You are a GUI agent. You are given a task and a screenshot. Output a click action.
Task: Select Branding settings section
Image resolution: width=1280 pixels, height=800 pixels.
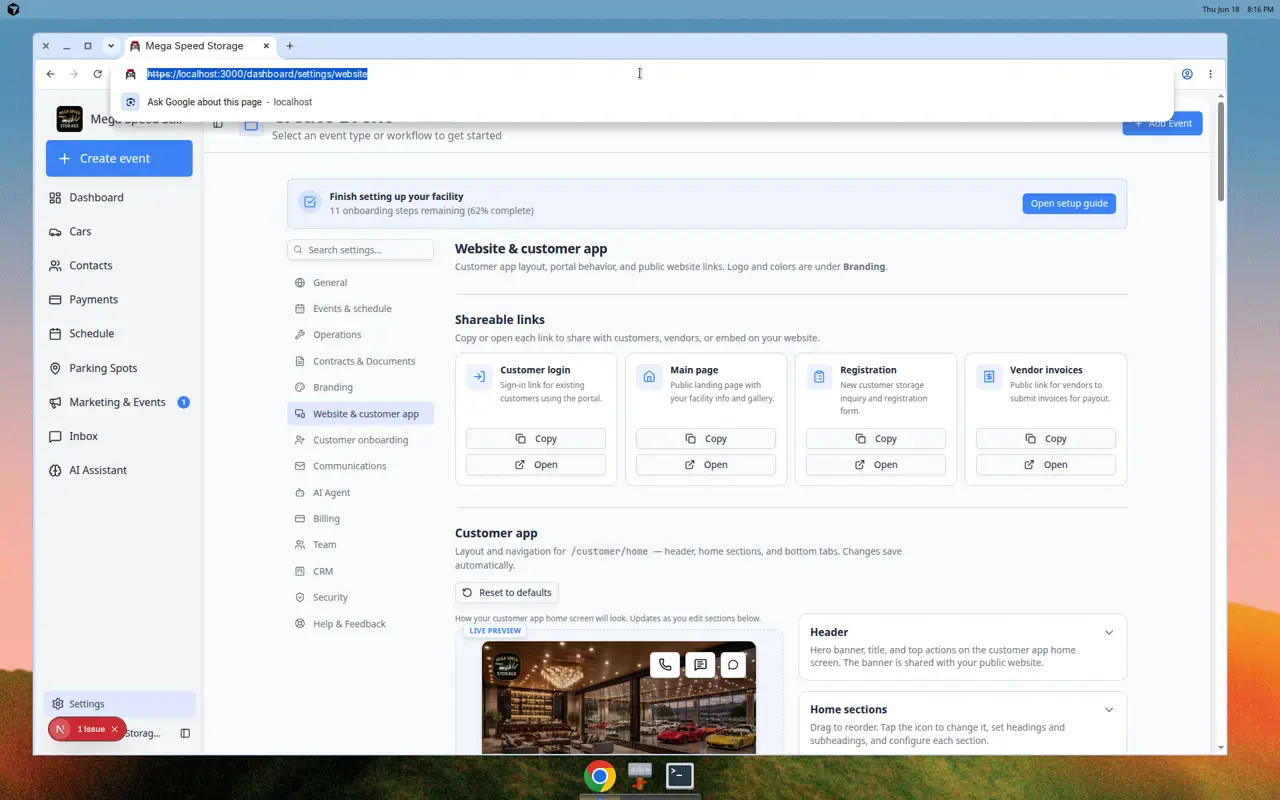[x=360, y=387]
